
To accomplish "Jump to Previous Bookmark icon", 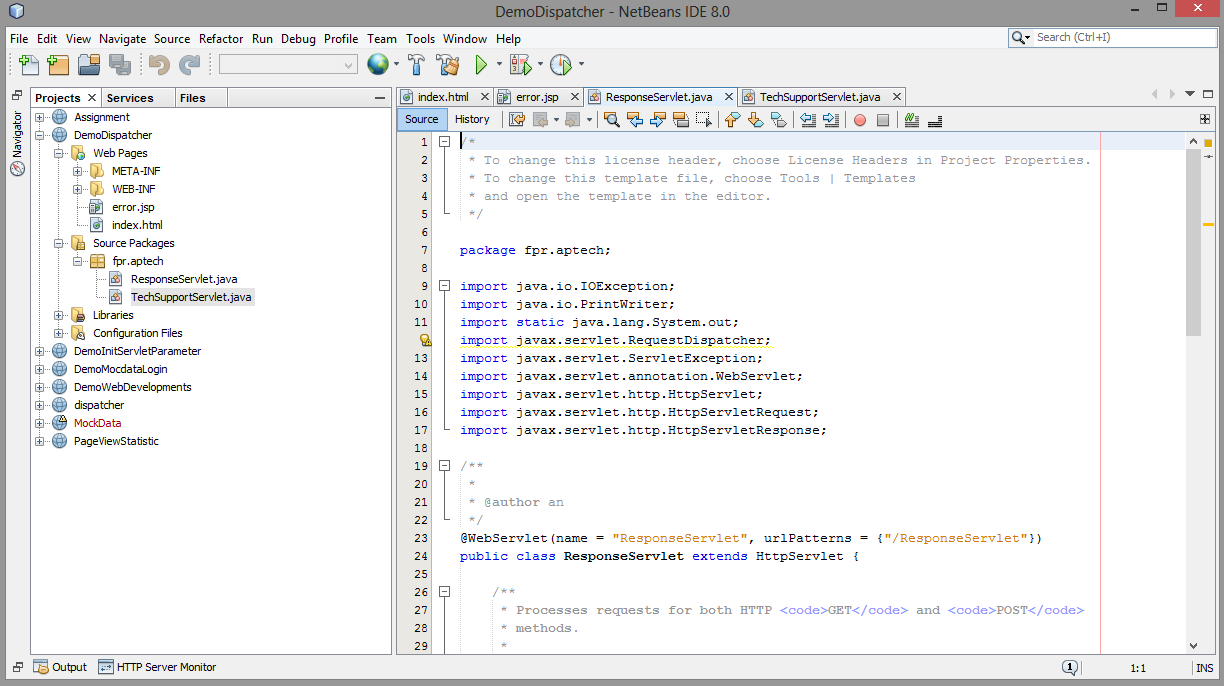I will click(x=732, y=120).
